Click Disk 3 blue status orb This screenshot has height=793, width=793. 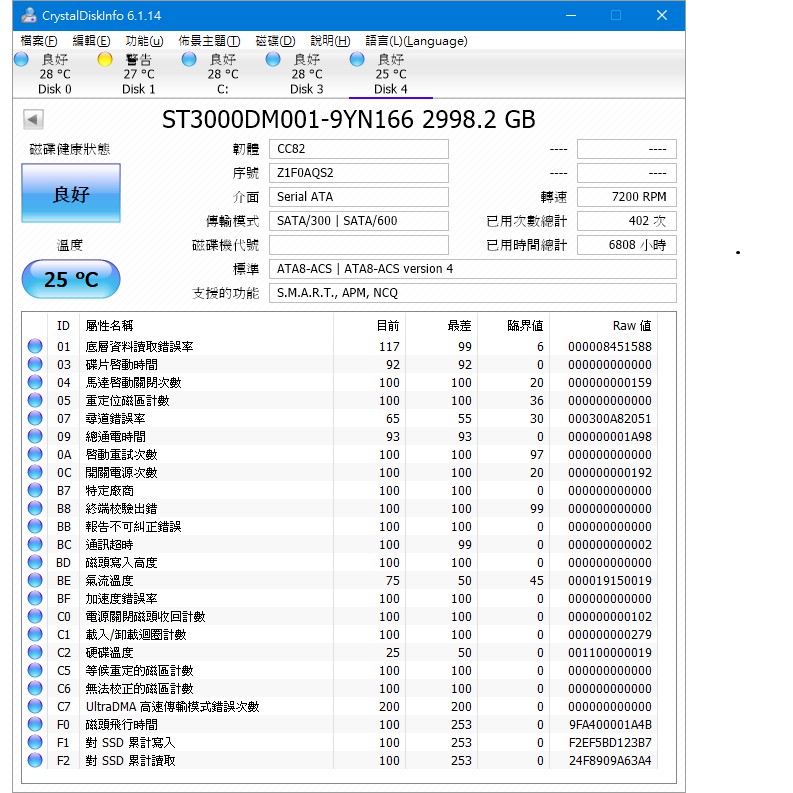pos(273,59)
